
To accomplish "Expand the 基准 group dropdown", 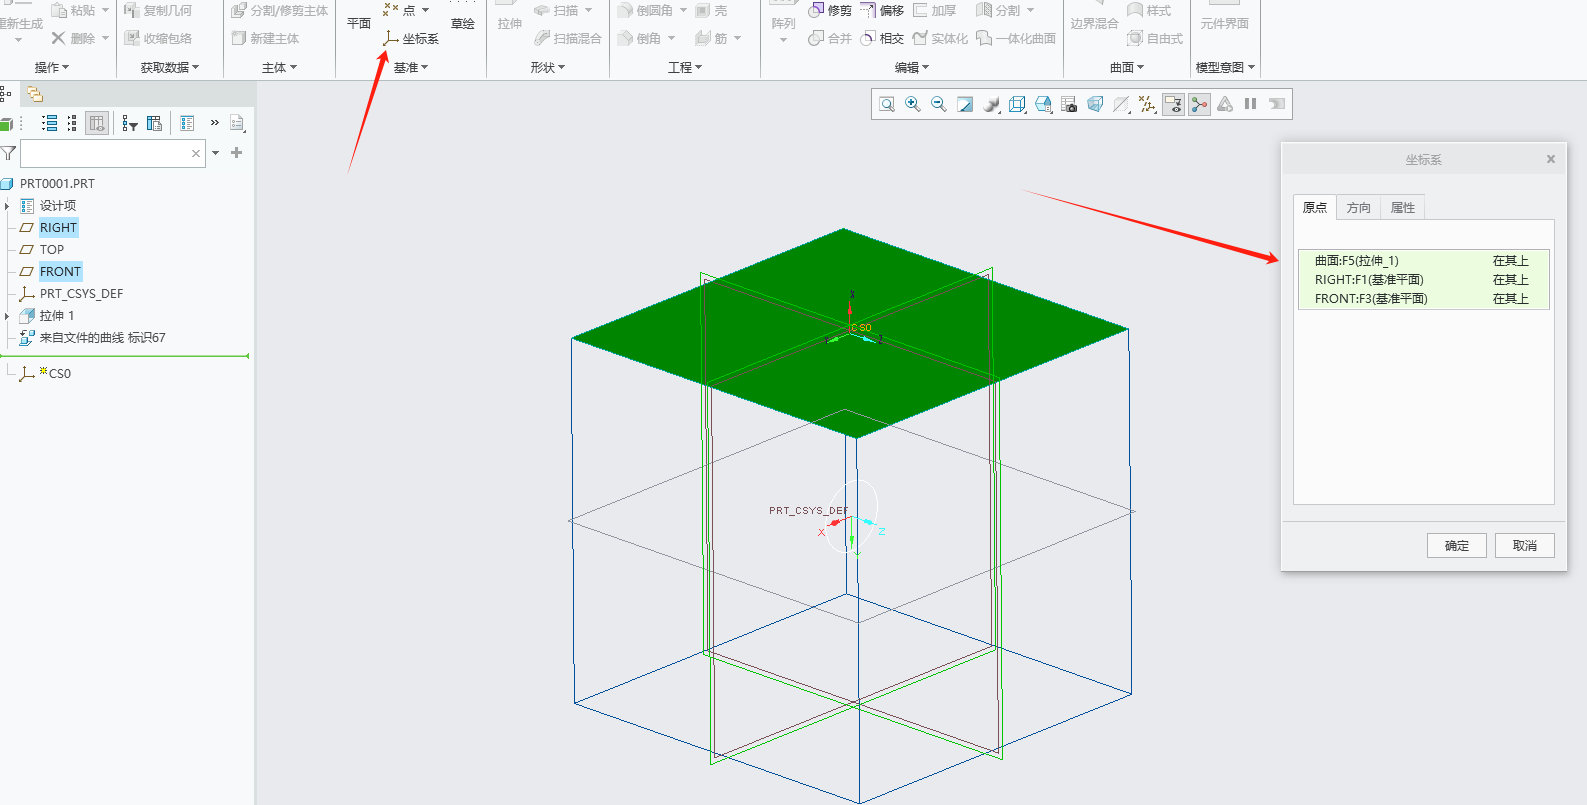I will pos(411,67).
